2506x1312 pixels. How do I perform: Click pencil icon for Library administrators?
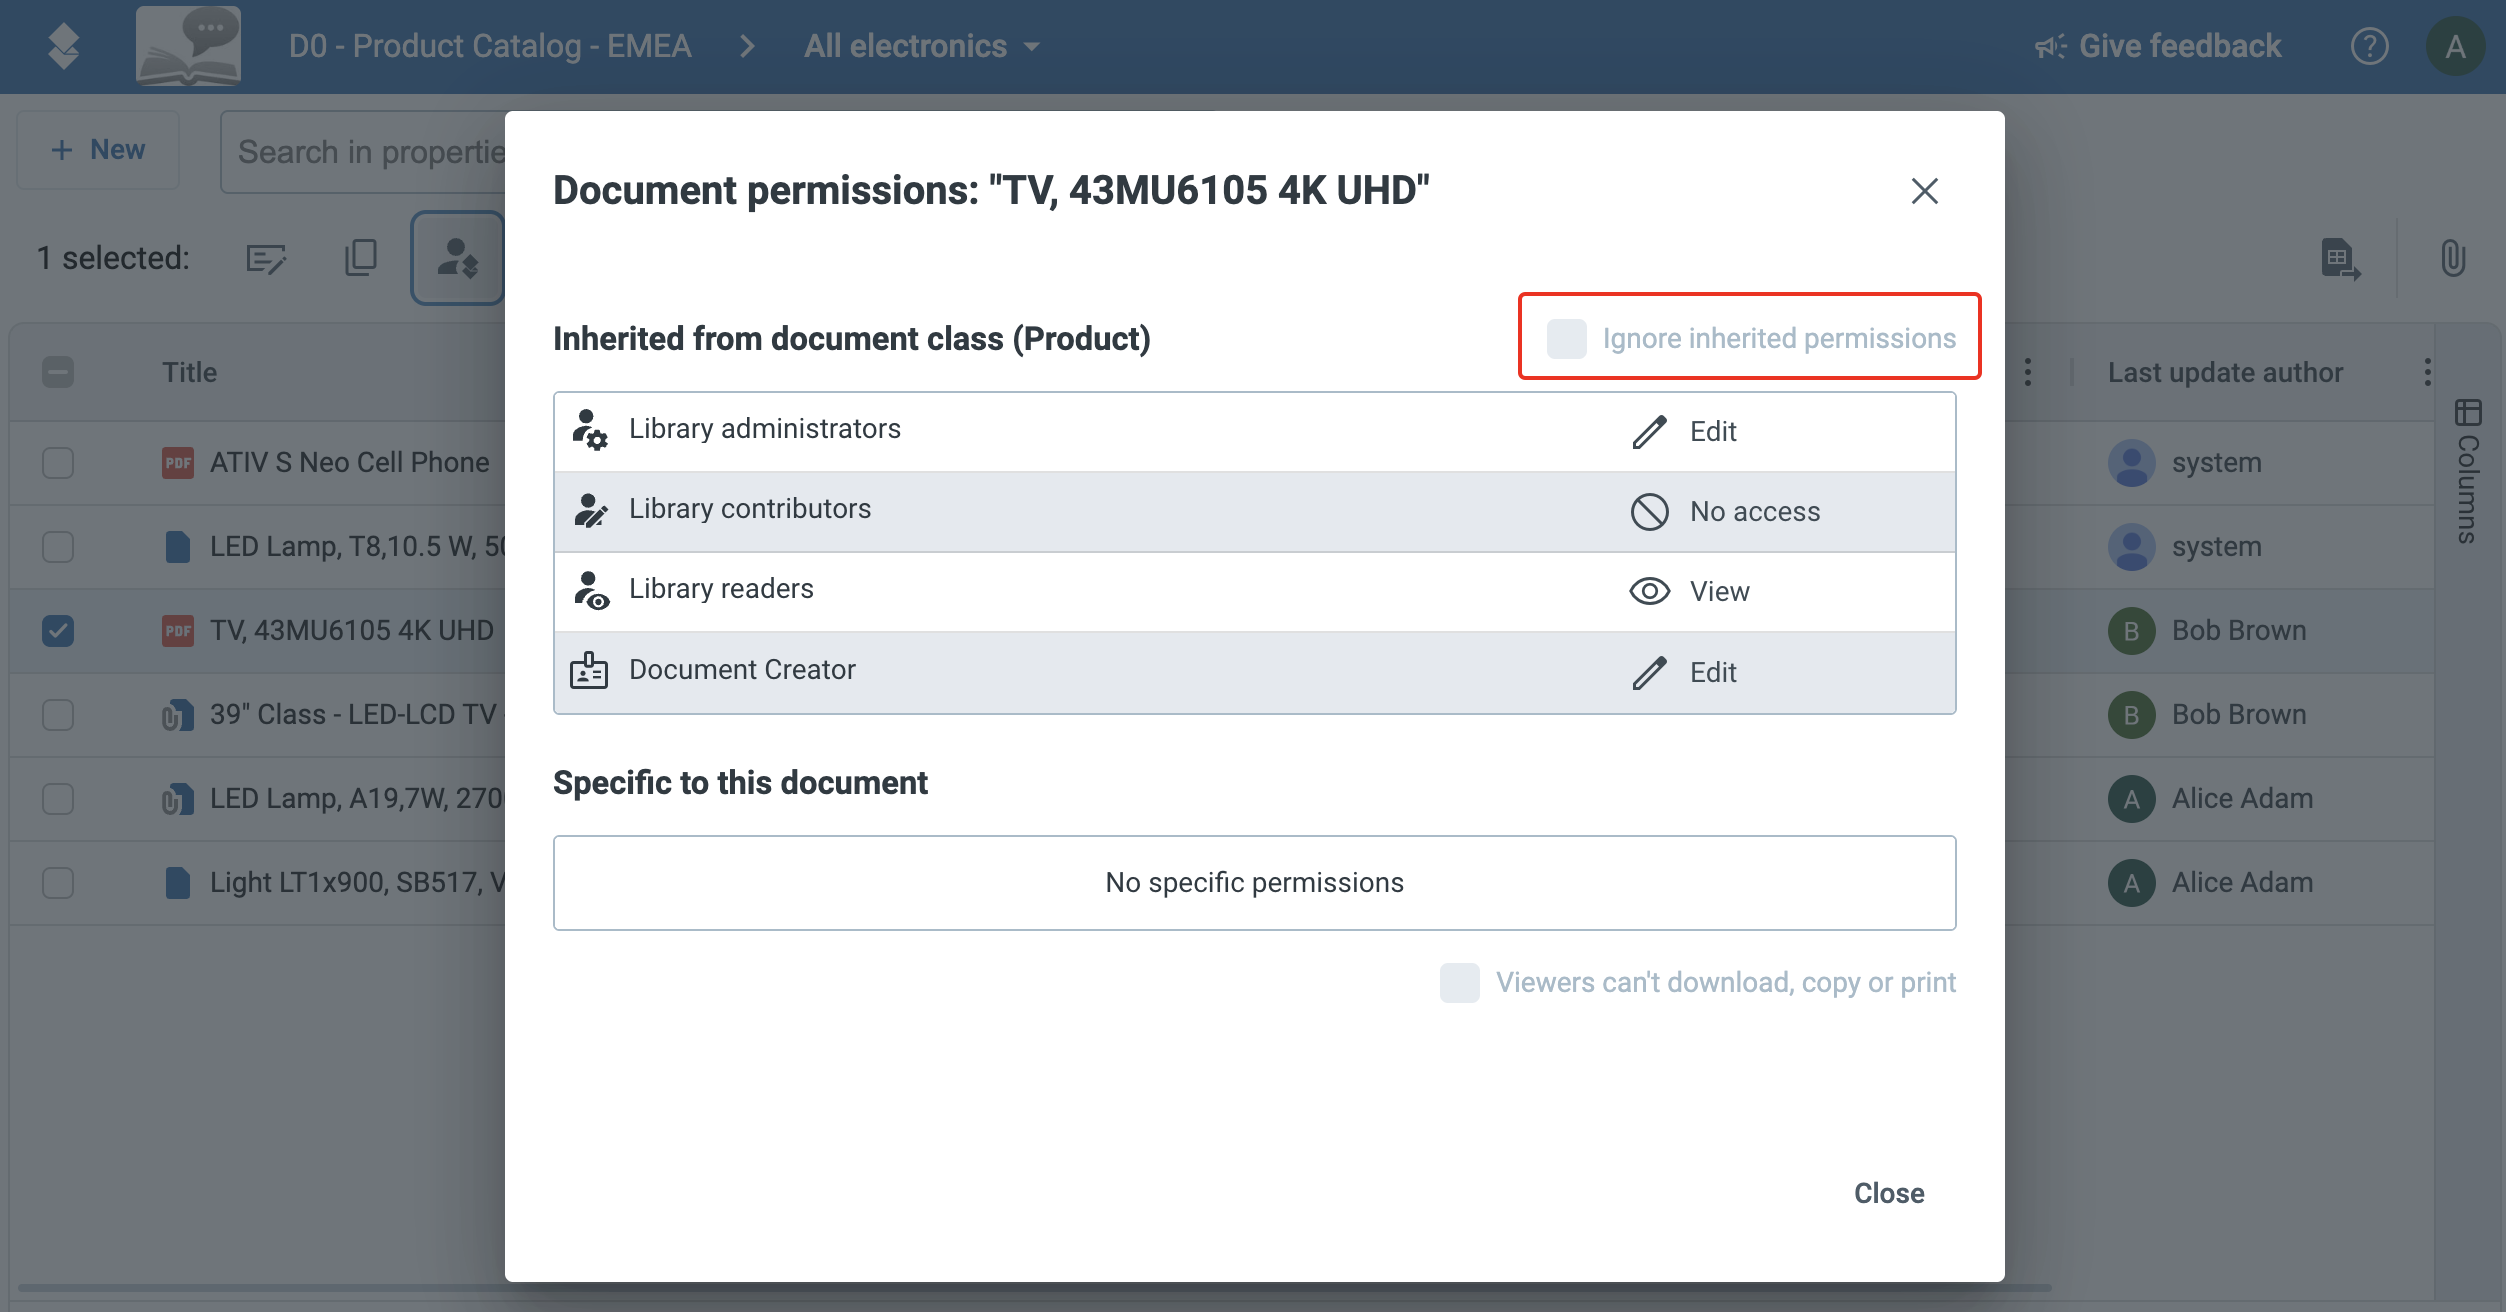point(1649,432)
